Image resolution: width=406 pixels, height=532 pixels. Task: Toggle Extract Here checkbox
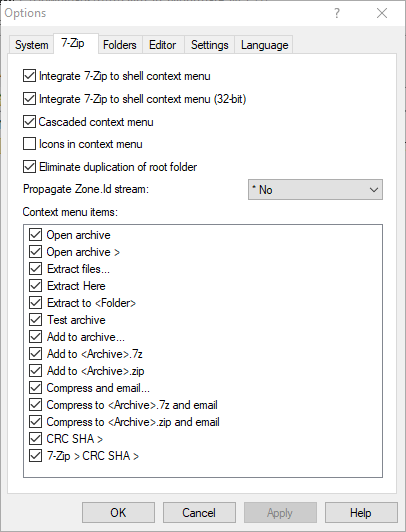35,286
